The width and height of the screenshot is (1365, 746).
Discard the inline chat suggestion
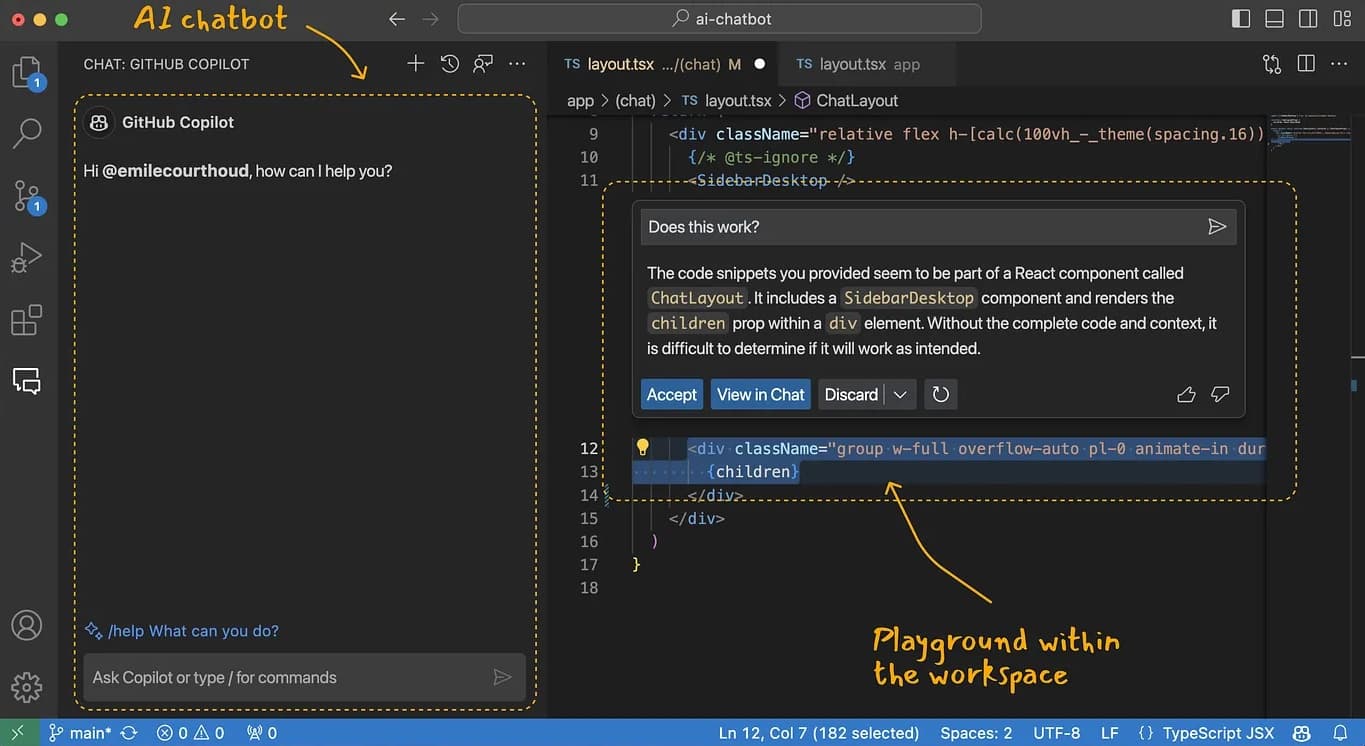851,394
